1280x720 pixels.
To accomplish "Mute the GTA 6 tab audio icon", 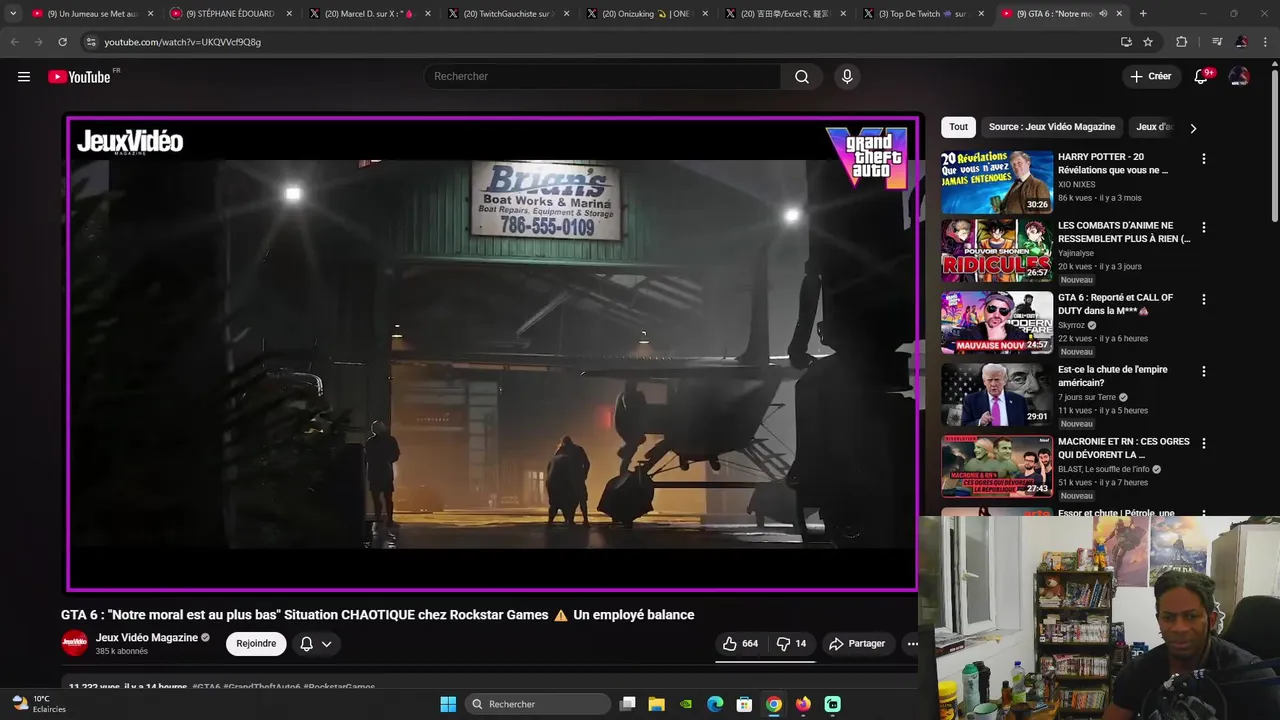I will click(x=1103, y=14).
